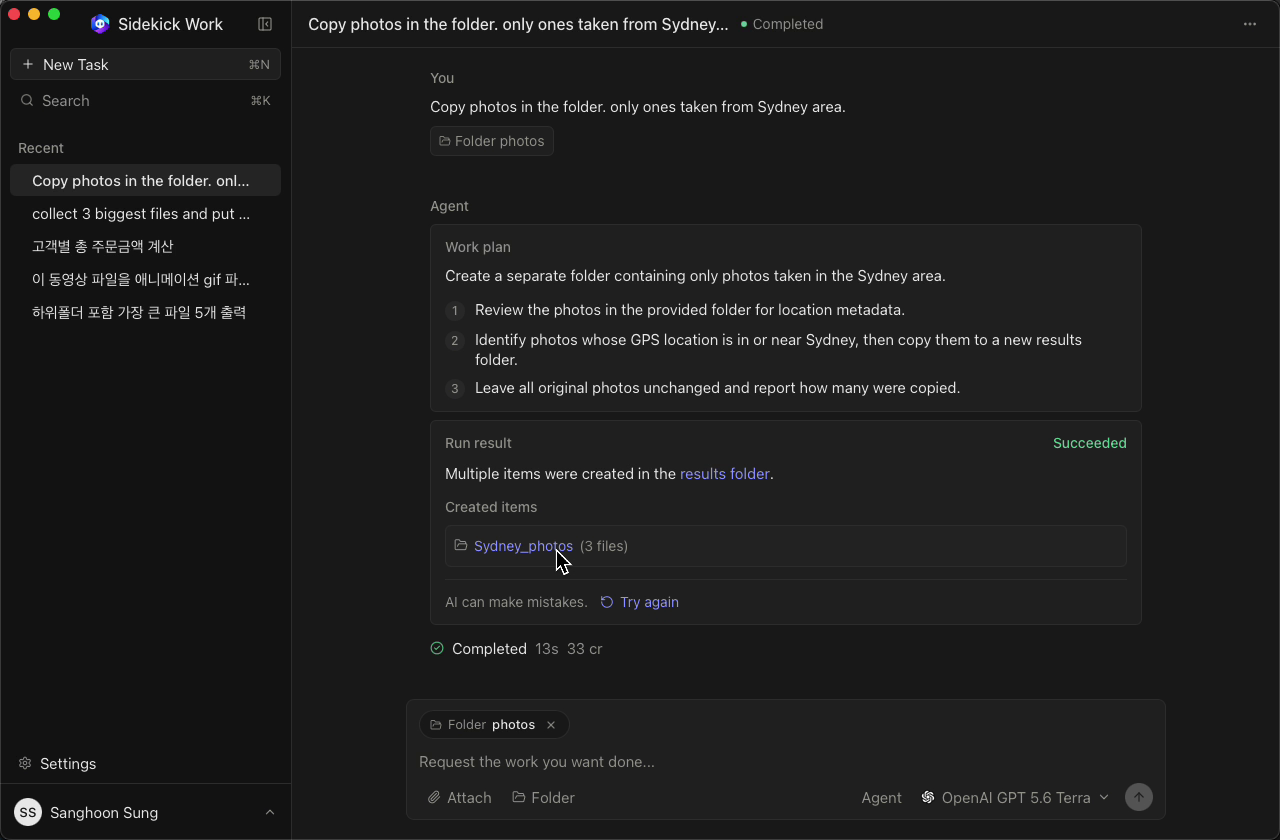Click step 1 'Review the photos' text
The width and height of the screenshot is (1280, 840).
click(x=690, y=310)
